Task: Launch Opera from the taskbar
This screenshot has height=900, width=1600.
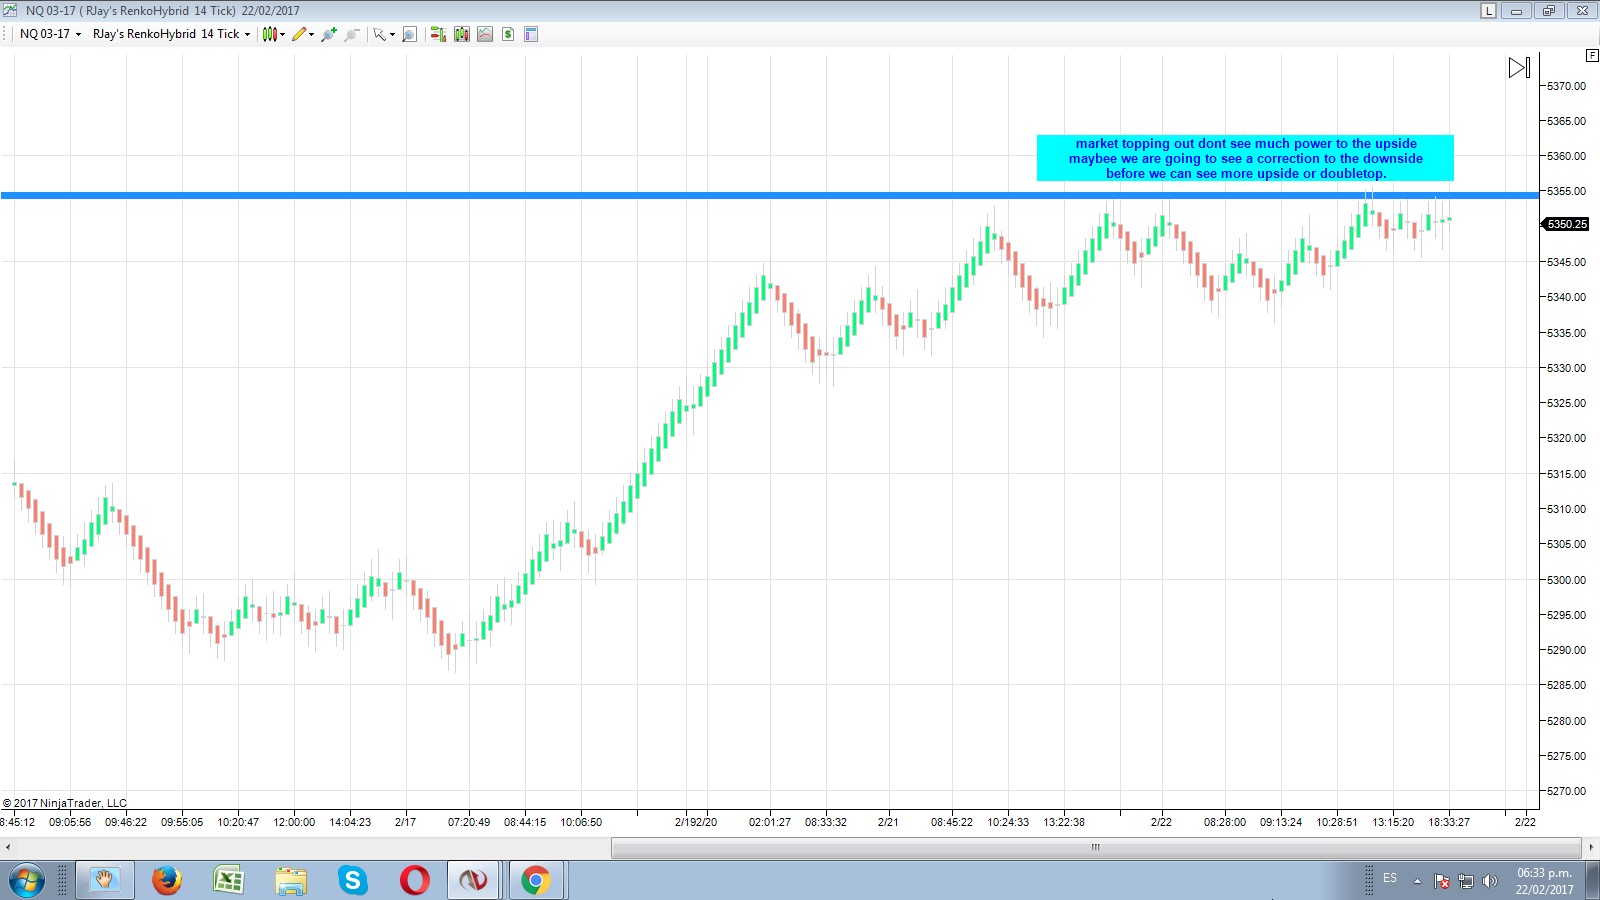Action: (415, 881)
